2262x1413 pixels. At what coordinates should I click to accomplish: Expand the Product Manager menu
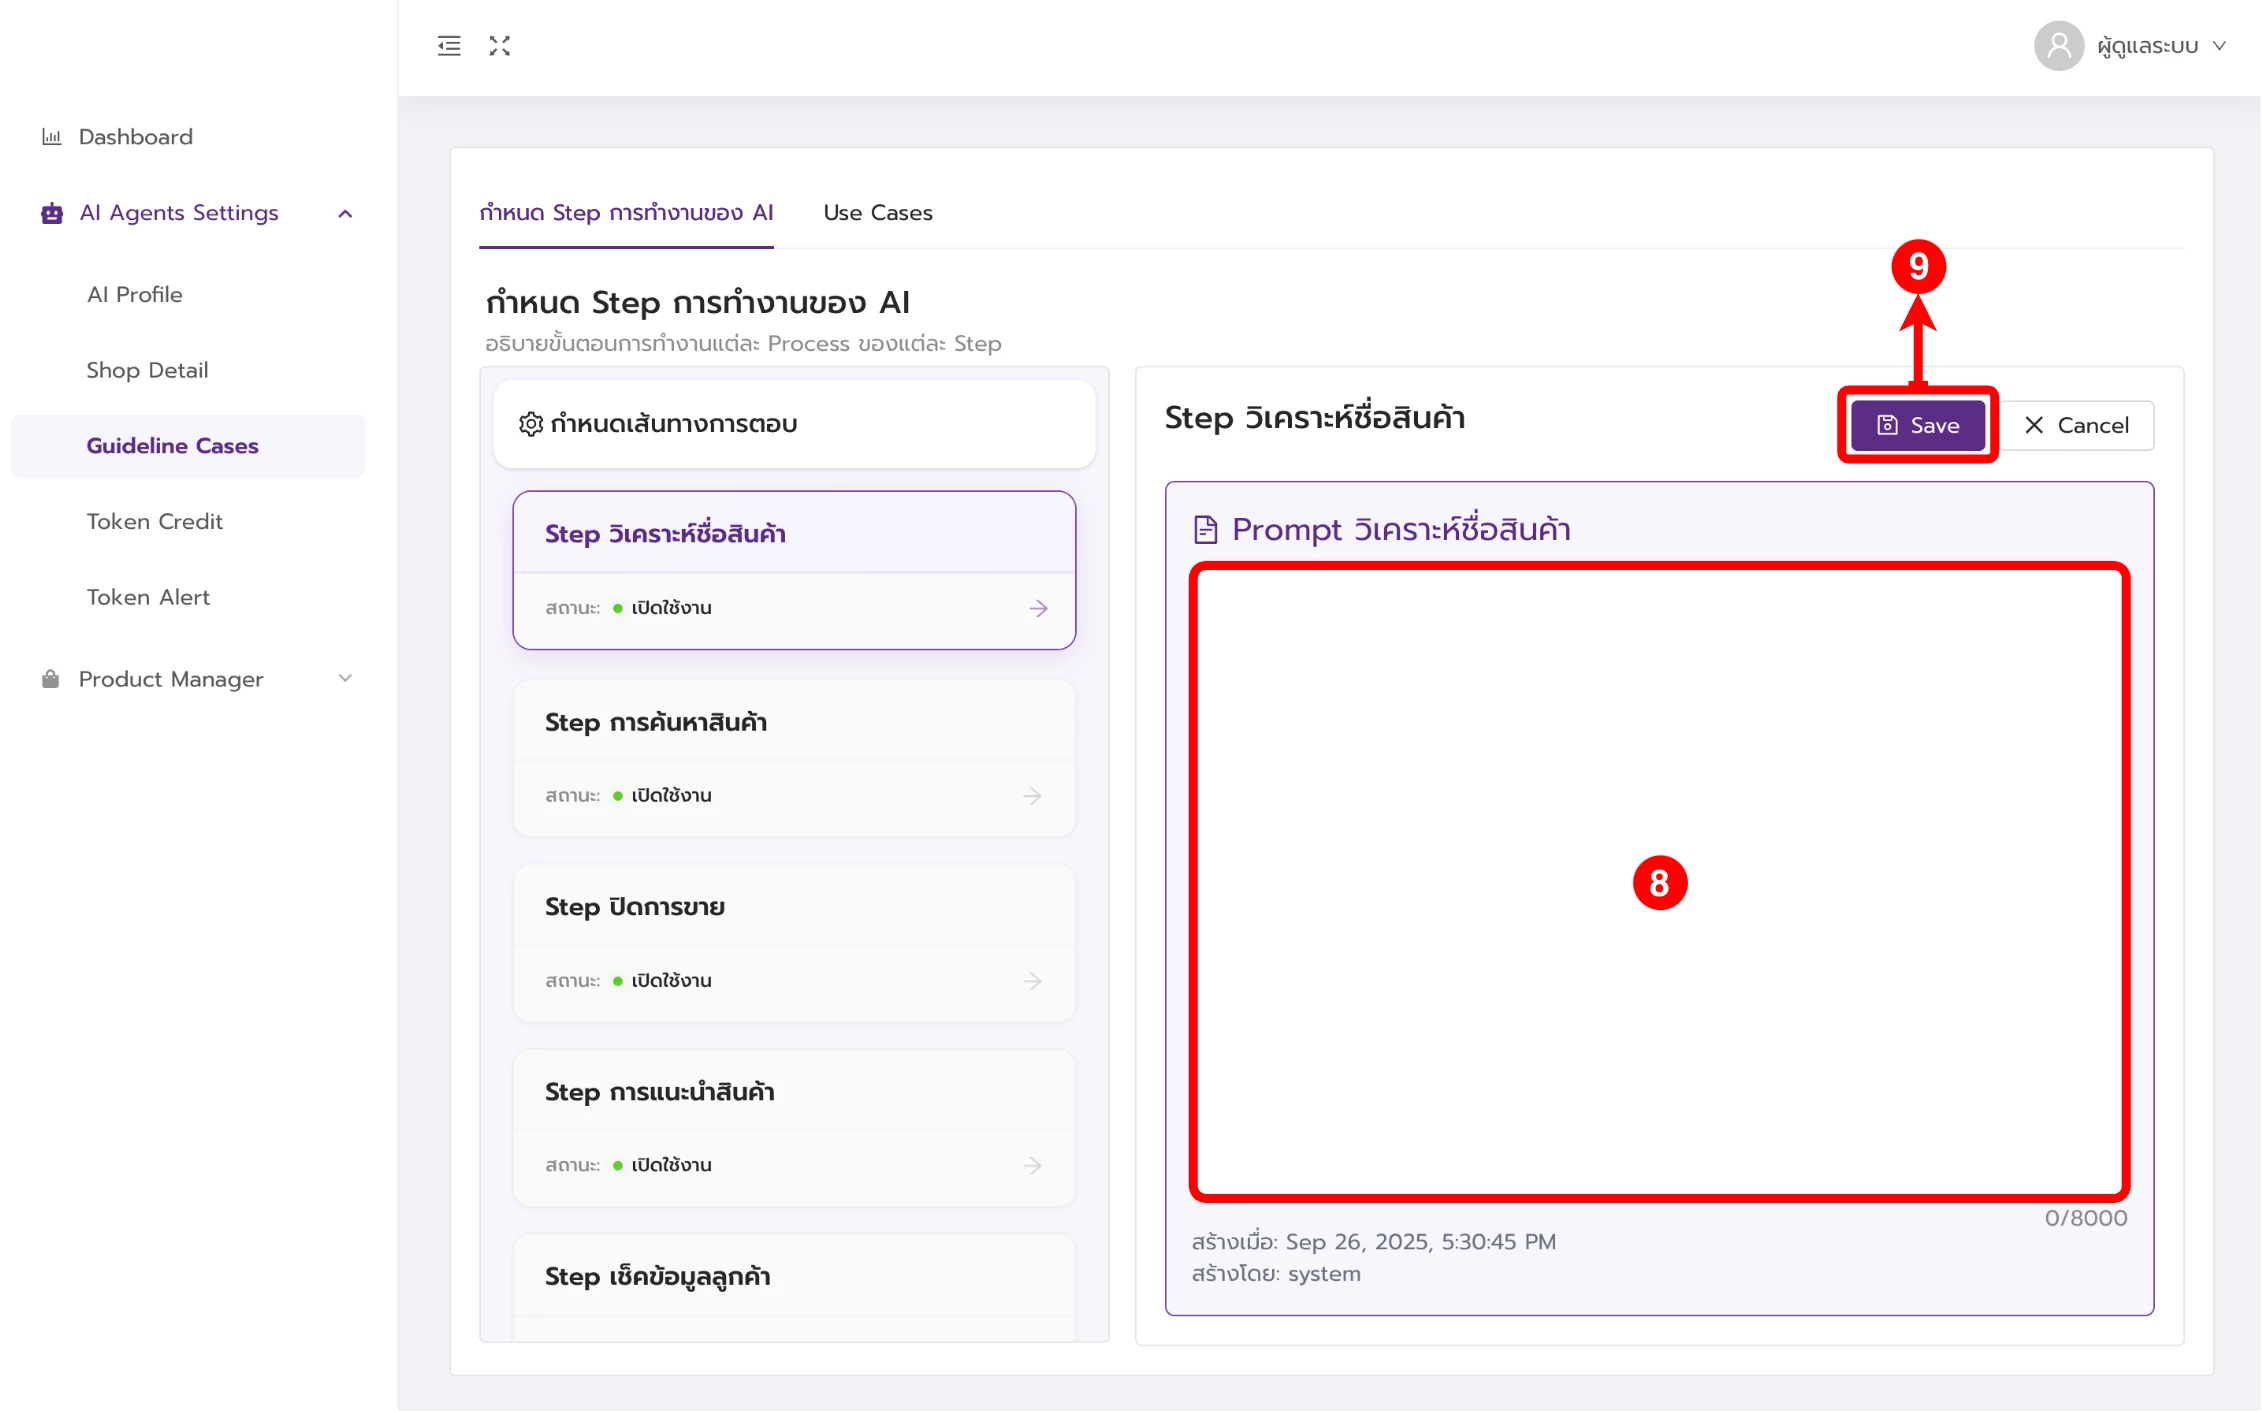tap(345, 679)
